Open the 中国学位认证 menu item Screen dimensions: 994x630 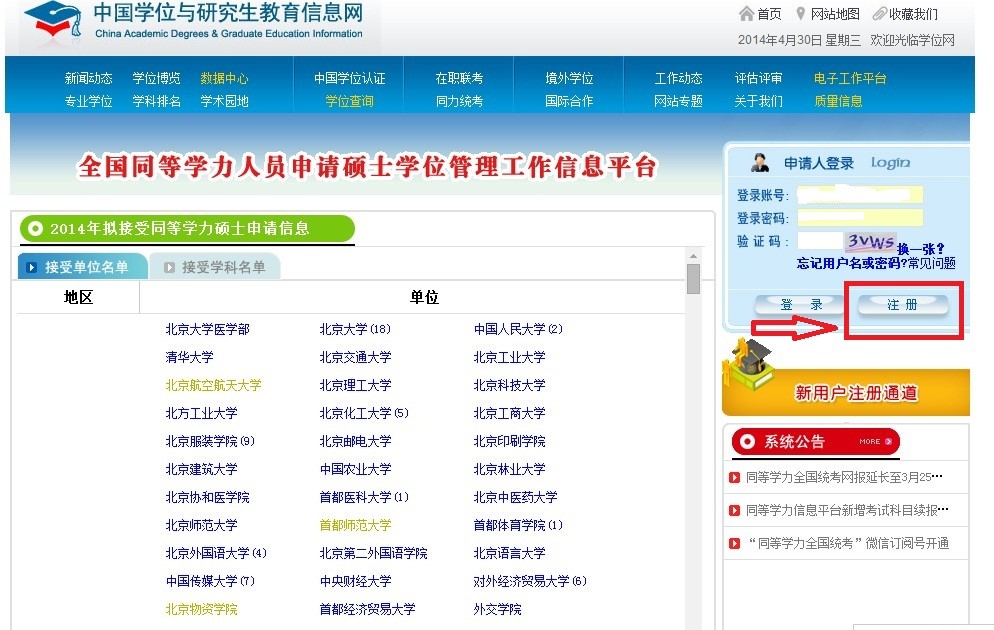(x=349, y=78)
